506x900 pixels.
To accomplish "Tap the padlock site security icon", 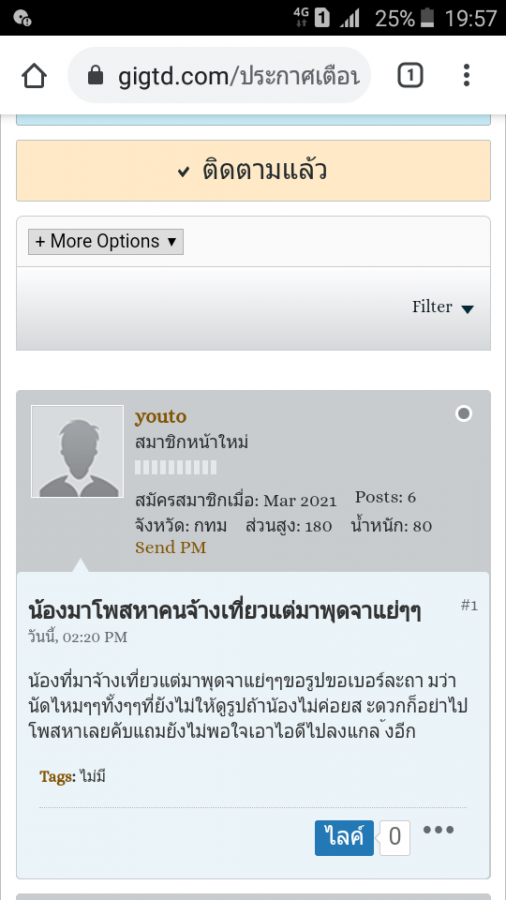I will coord(96,75).
